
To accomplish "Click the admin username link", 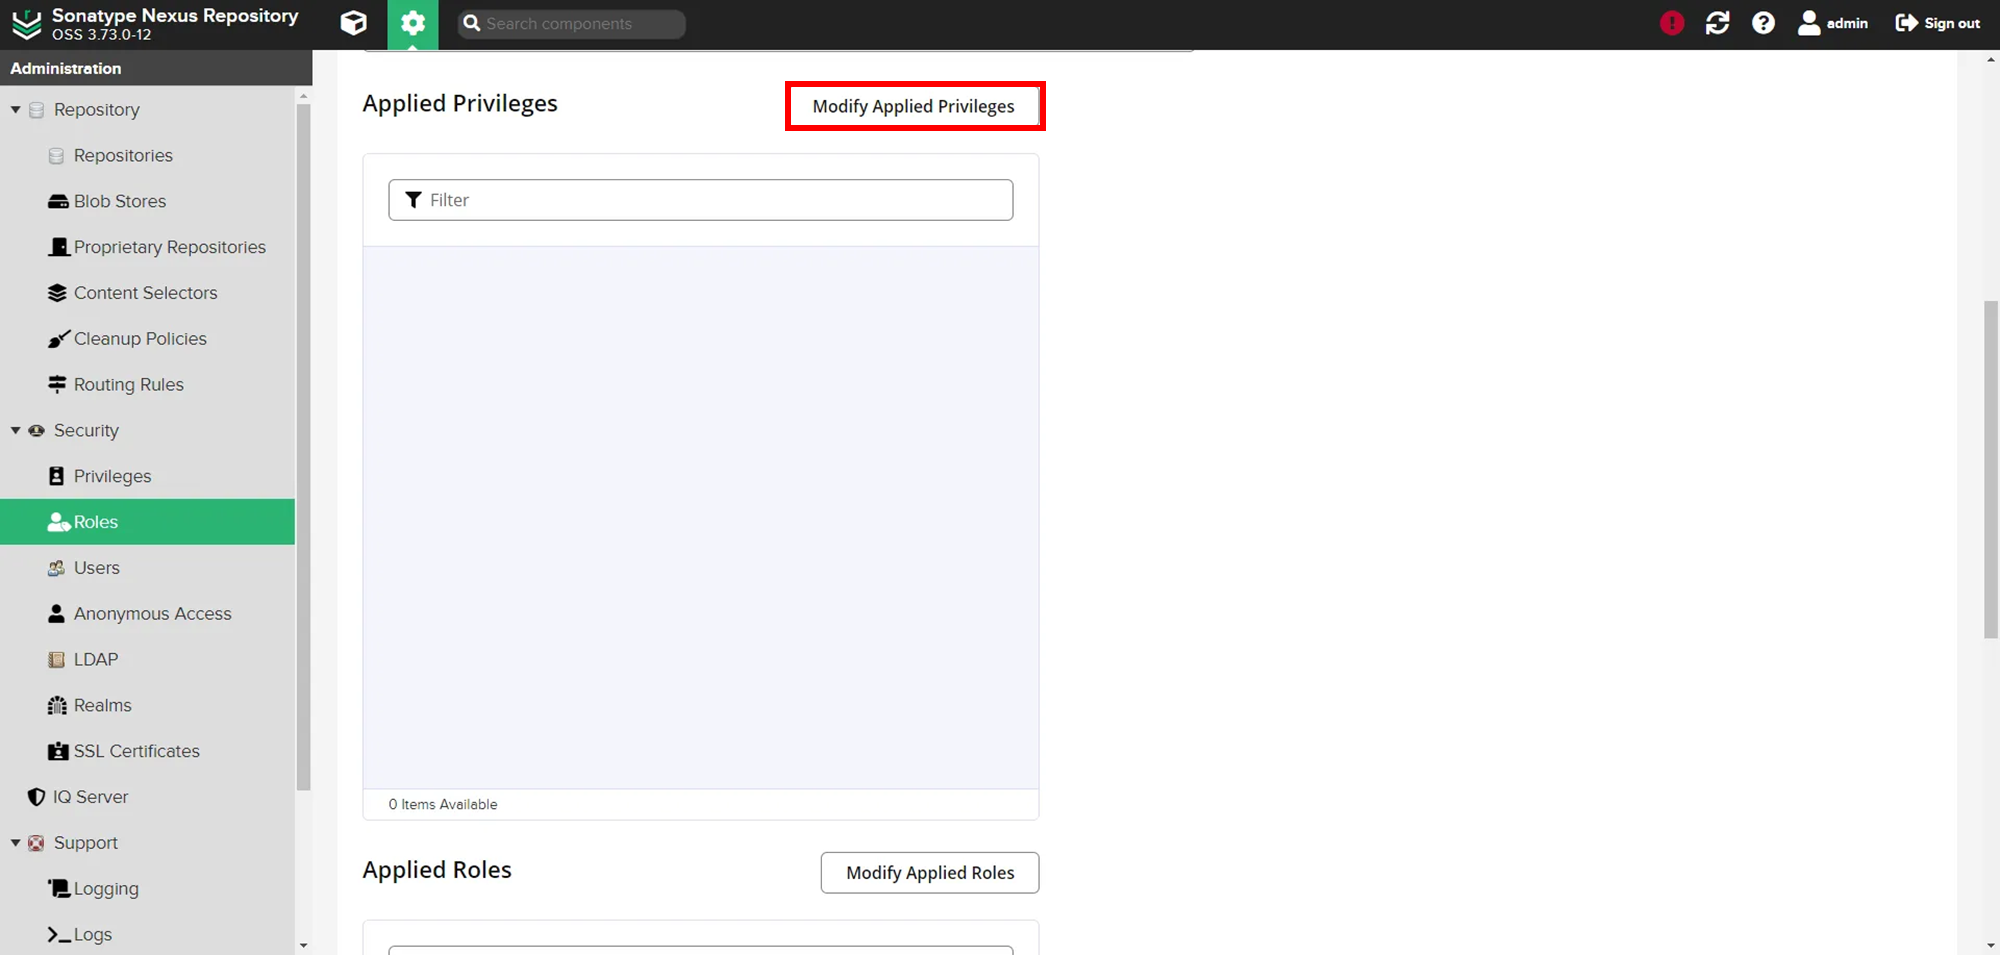I will 1847,23.
